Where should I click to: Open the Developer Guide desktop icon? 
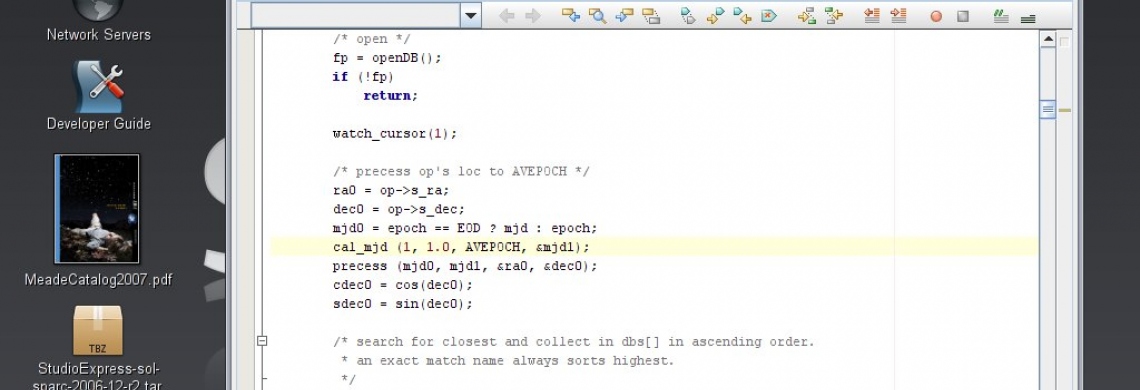tap(99, 87)
